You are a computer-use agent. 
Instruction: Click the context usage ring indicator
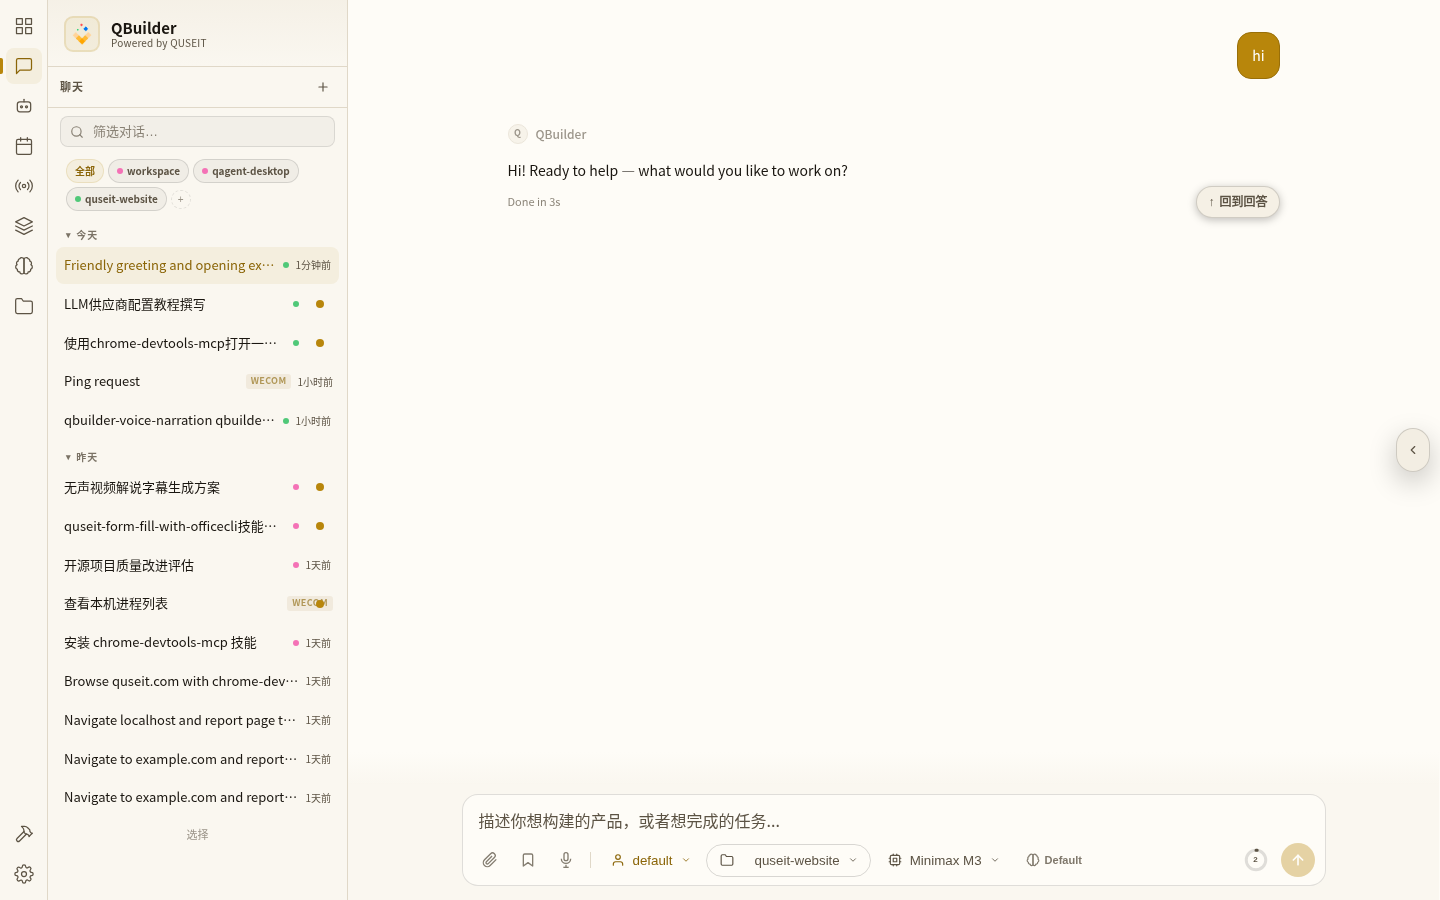coord(1256,860)
